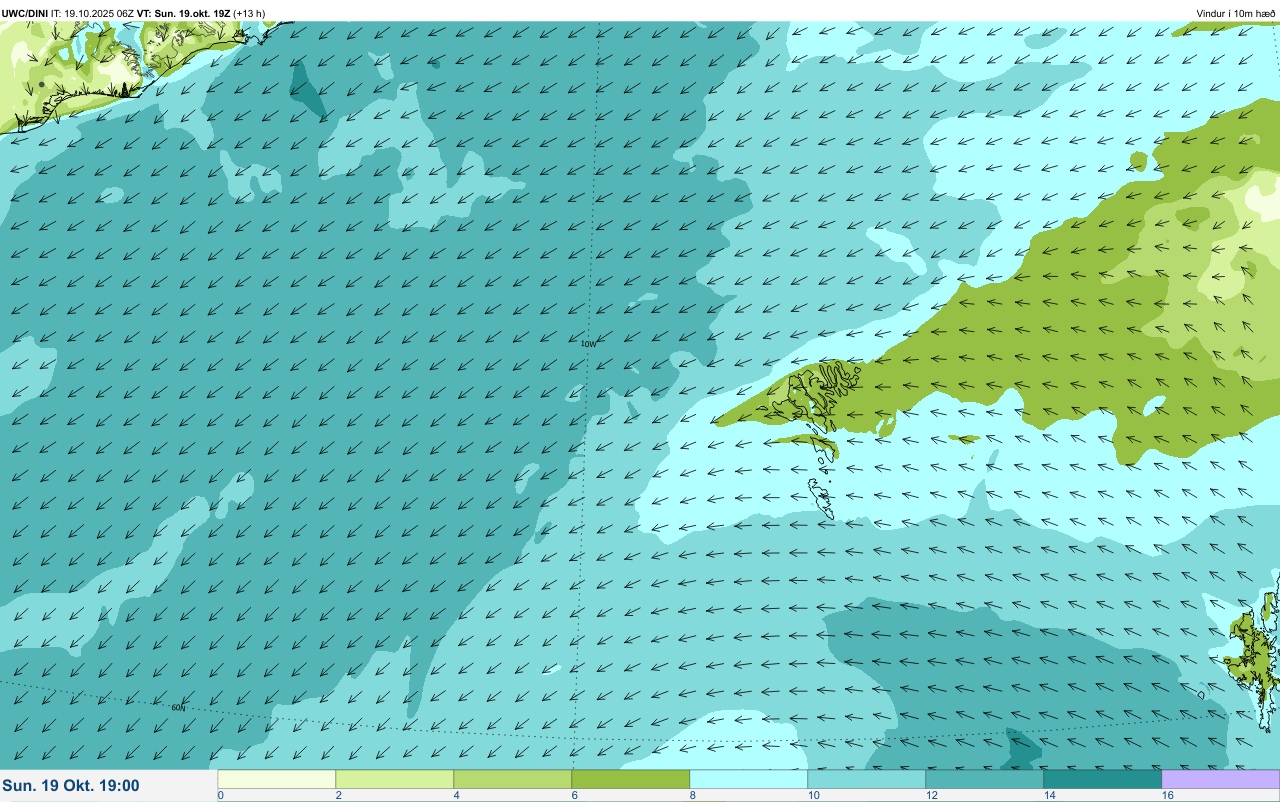Click the 'Sun. 19 Okt. 19:00' date label
This screenshot has width=1280, height=802.
(x=71, y=786)
